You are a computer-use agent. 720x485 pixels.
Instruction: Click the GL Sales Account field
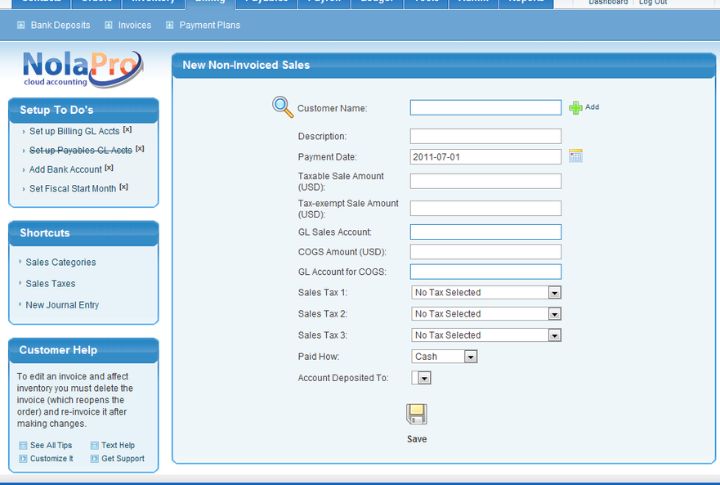coord(485,232)
